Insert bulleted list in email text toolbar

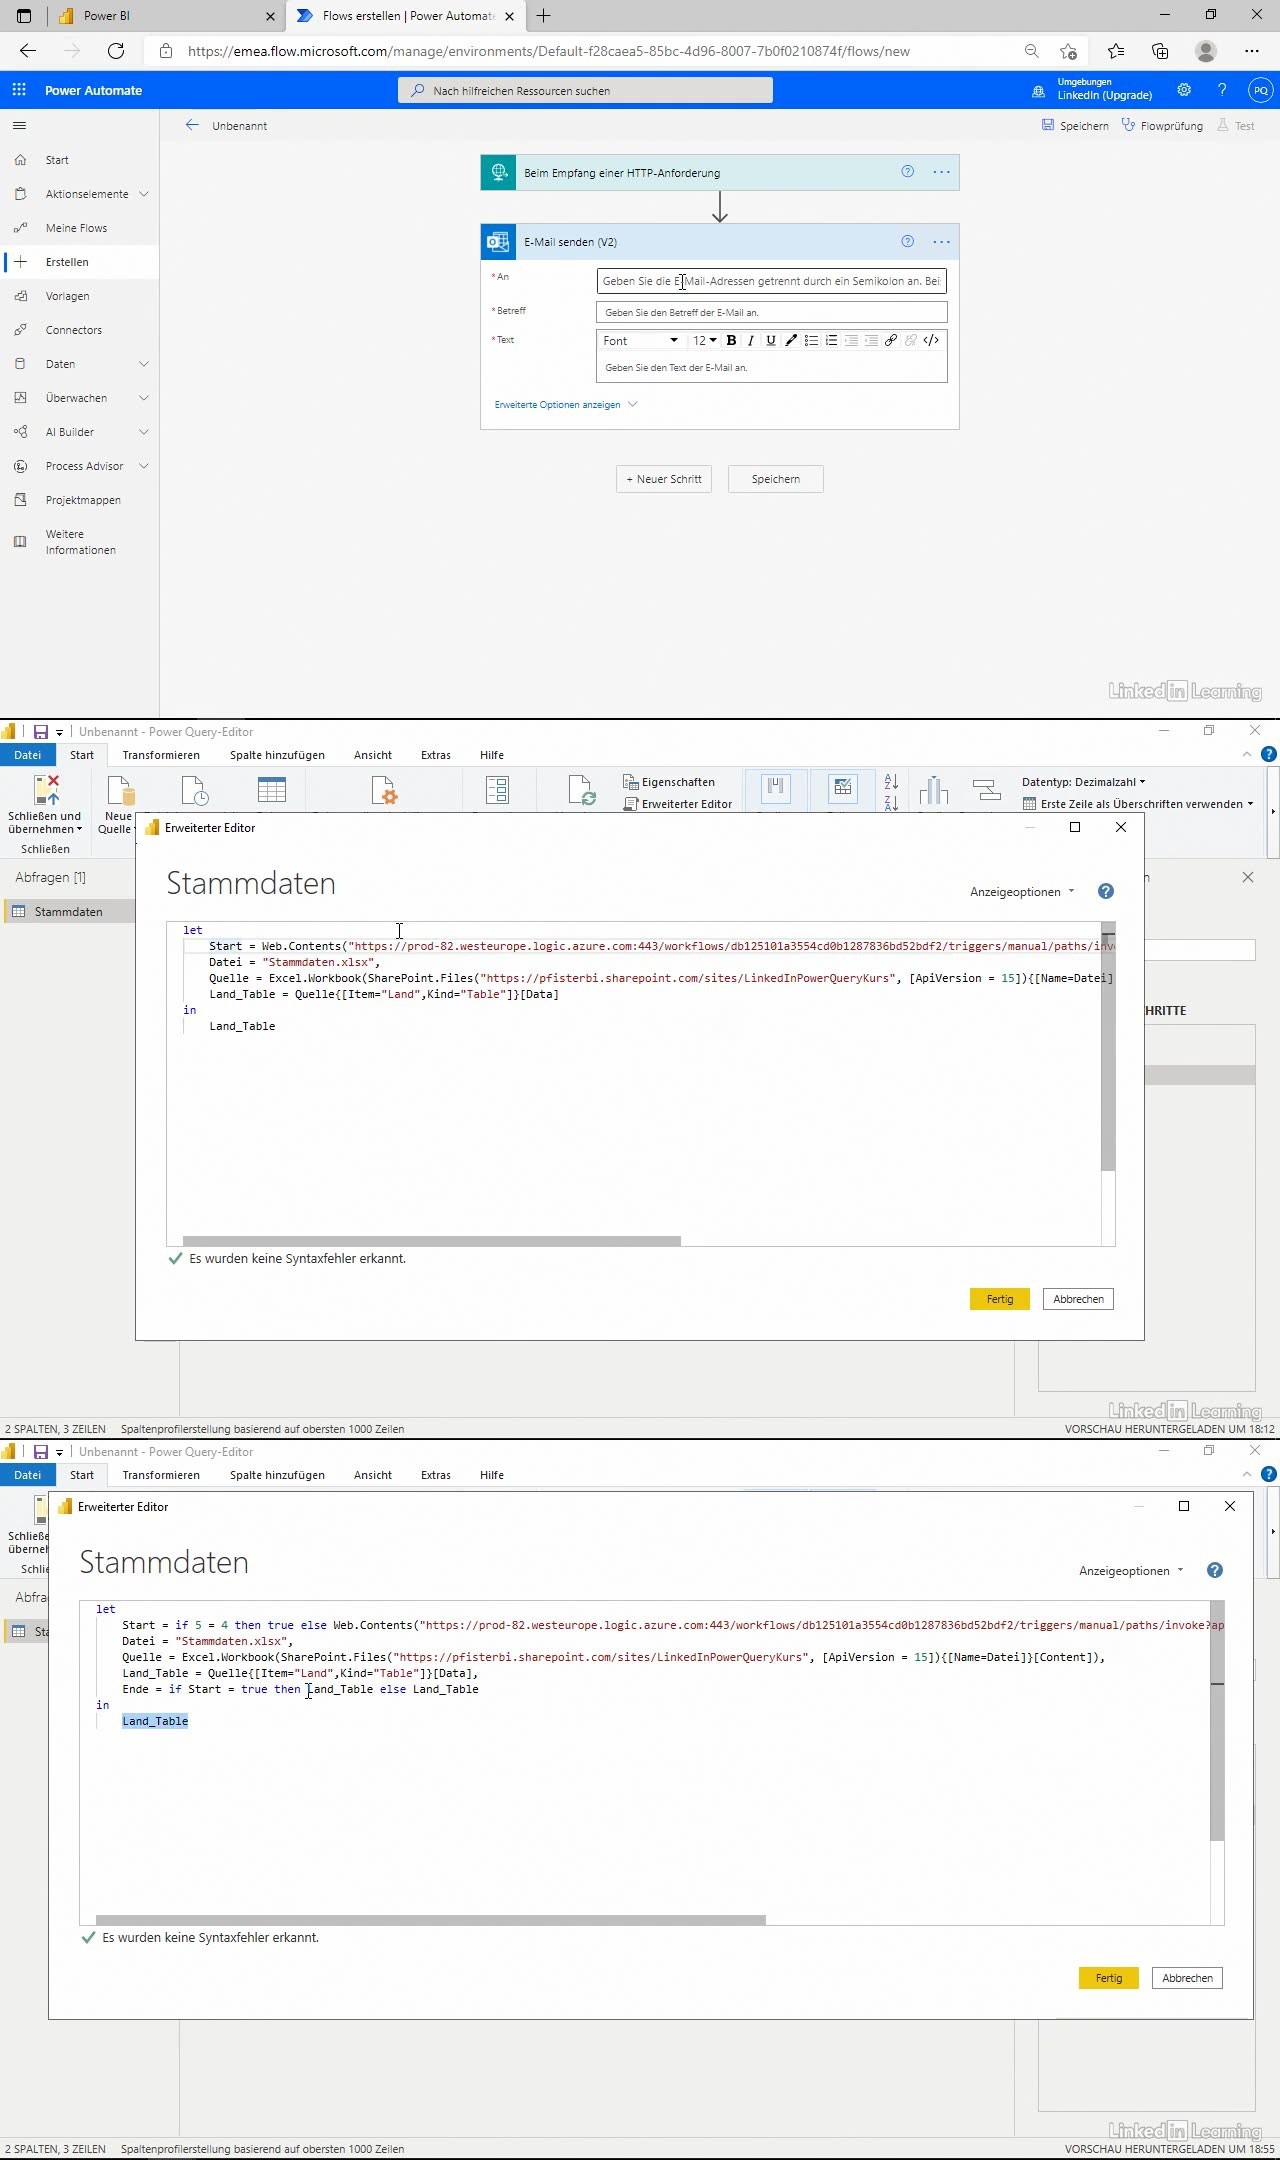[x=811, y=341]
